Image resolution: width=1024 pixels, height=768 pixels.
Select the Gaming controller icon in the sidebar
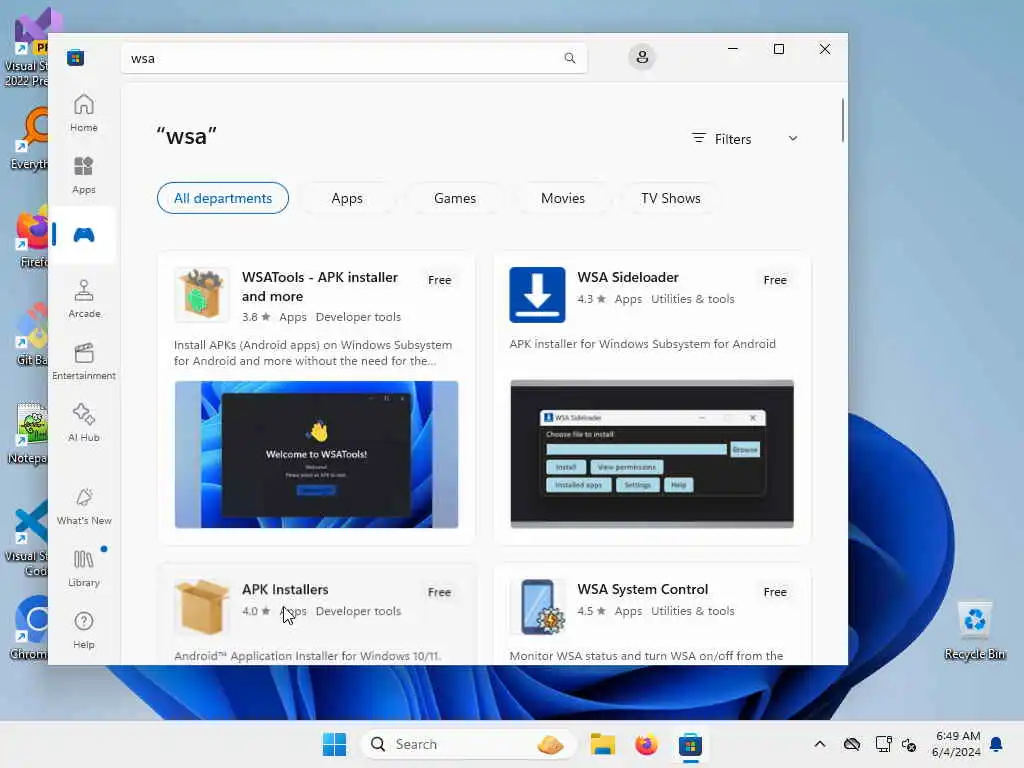[84, 234]
